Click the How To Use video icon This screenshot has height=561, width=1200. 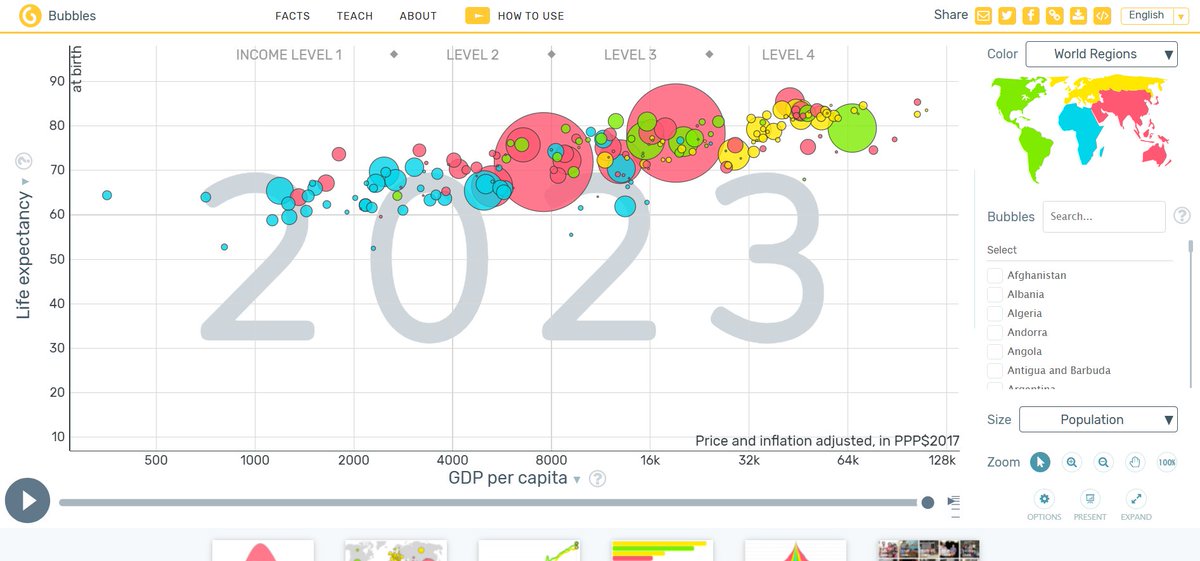[x=478, y=16]
